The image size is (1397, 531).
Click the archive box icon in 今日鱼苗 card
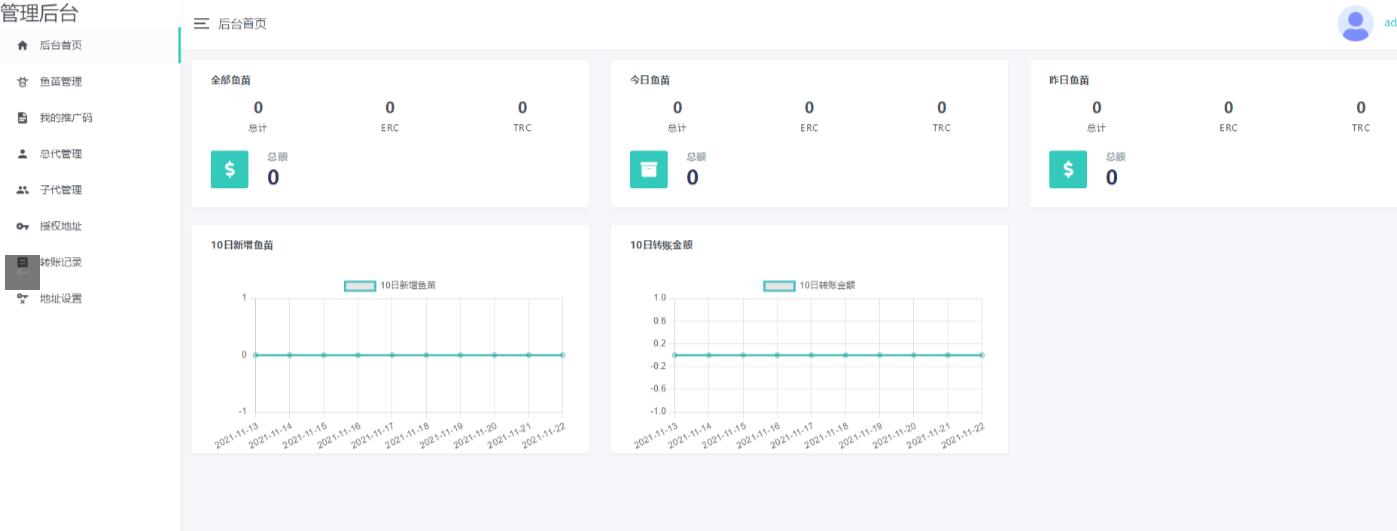[x=648, y=170]
